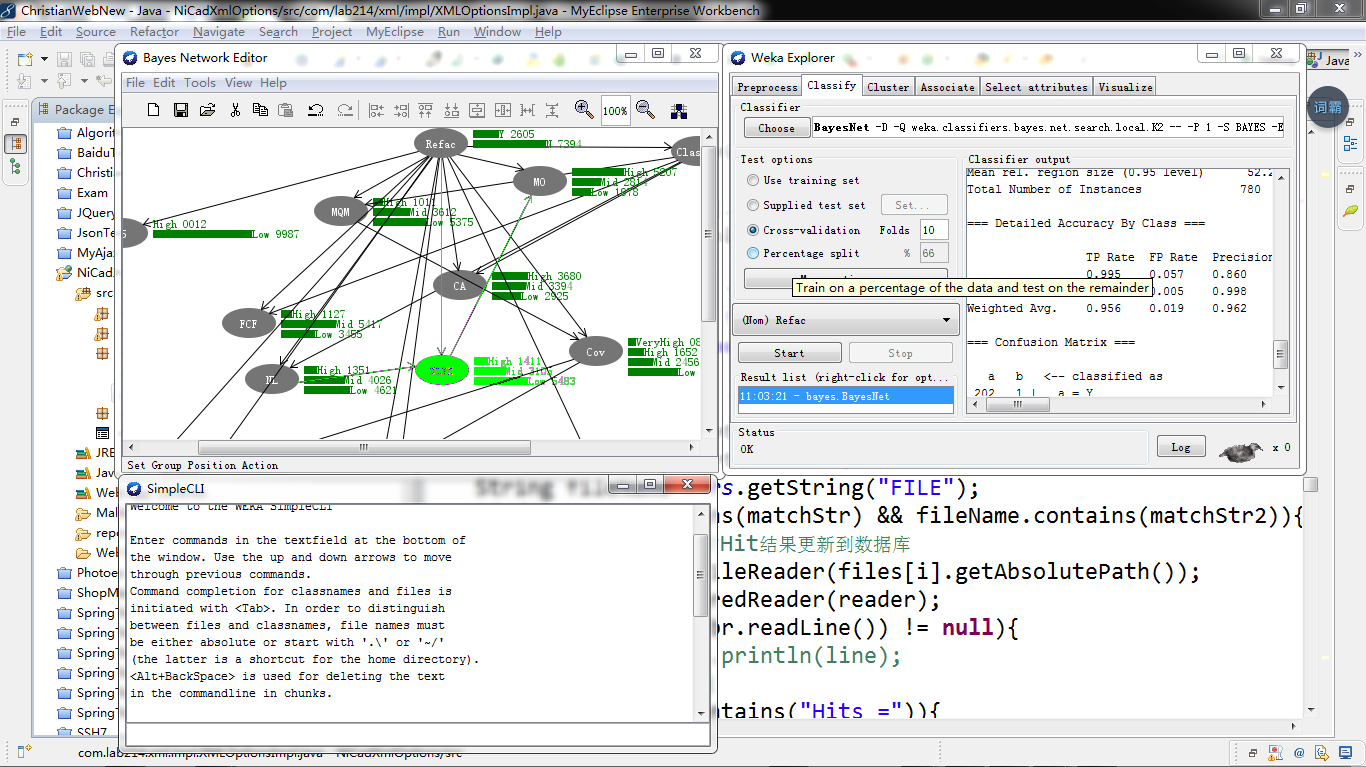This screenshot has width=1366, height=767.
Task: Zoom out with the magnifier minus icon
Action: pos(645,110)
